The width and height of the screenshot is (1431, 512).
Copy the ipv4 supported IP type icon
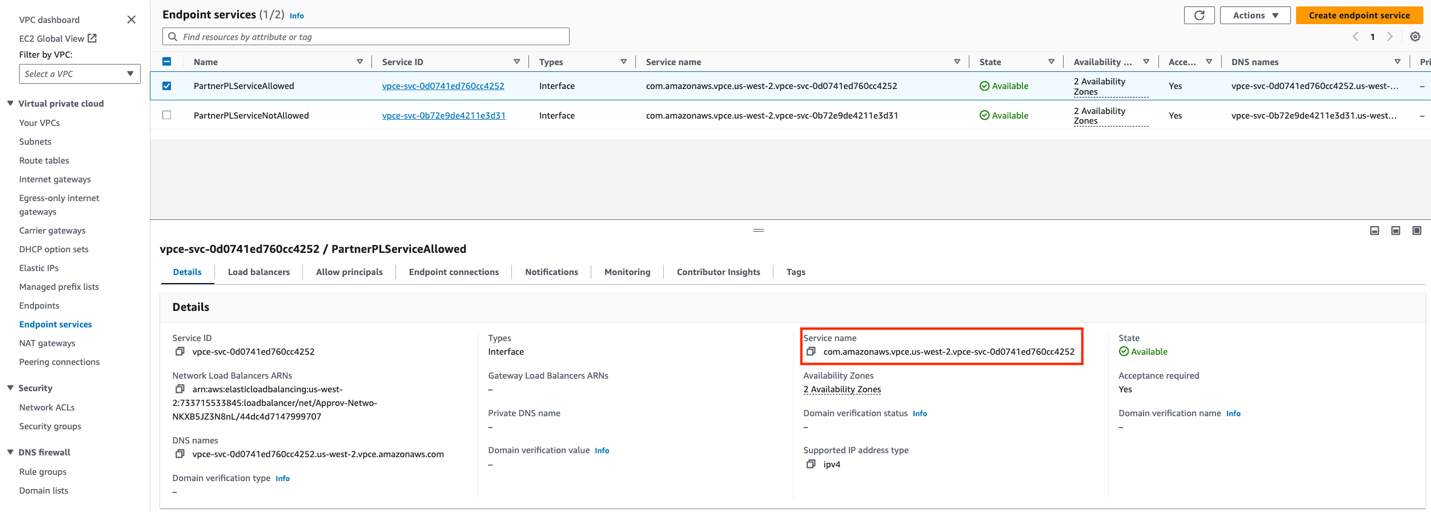click(811, 464)
